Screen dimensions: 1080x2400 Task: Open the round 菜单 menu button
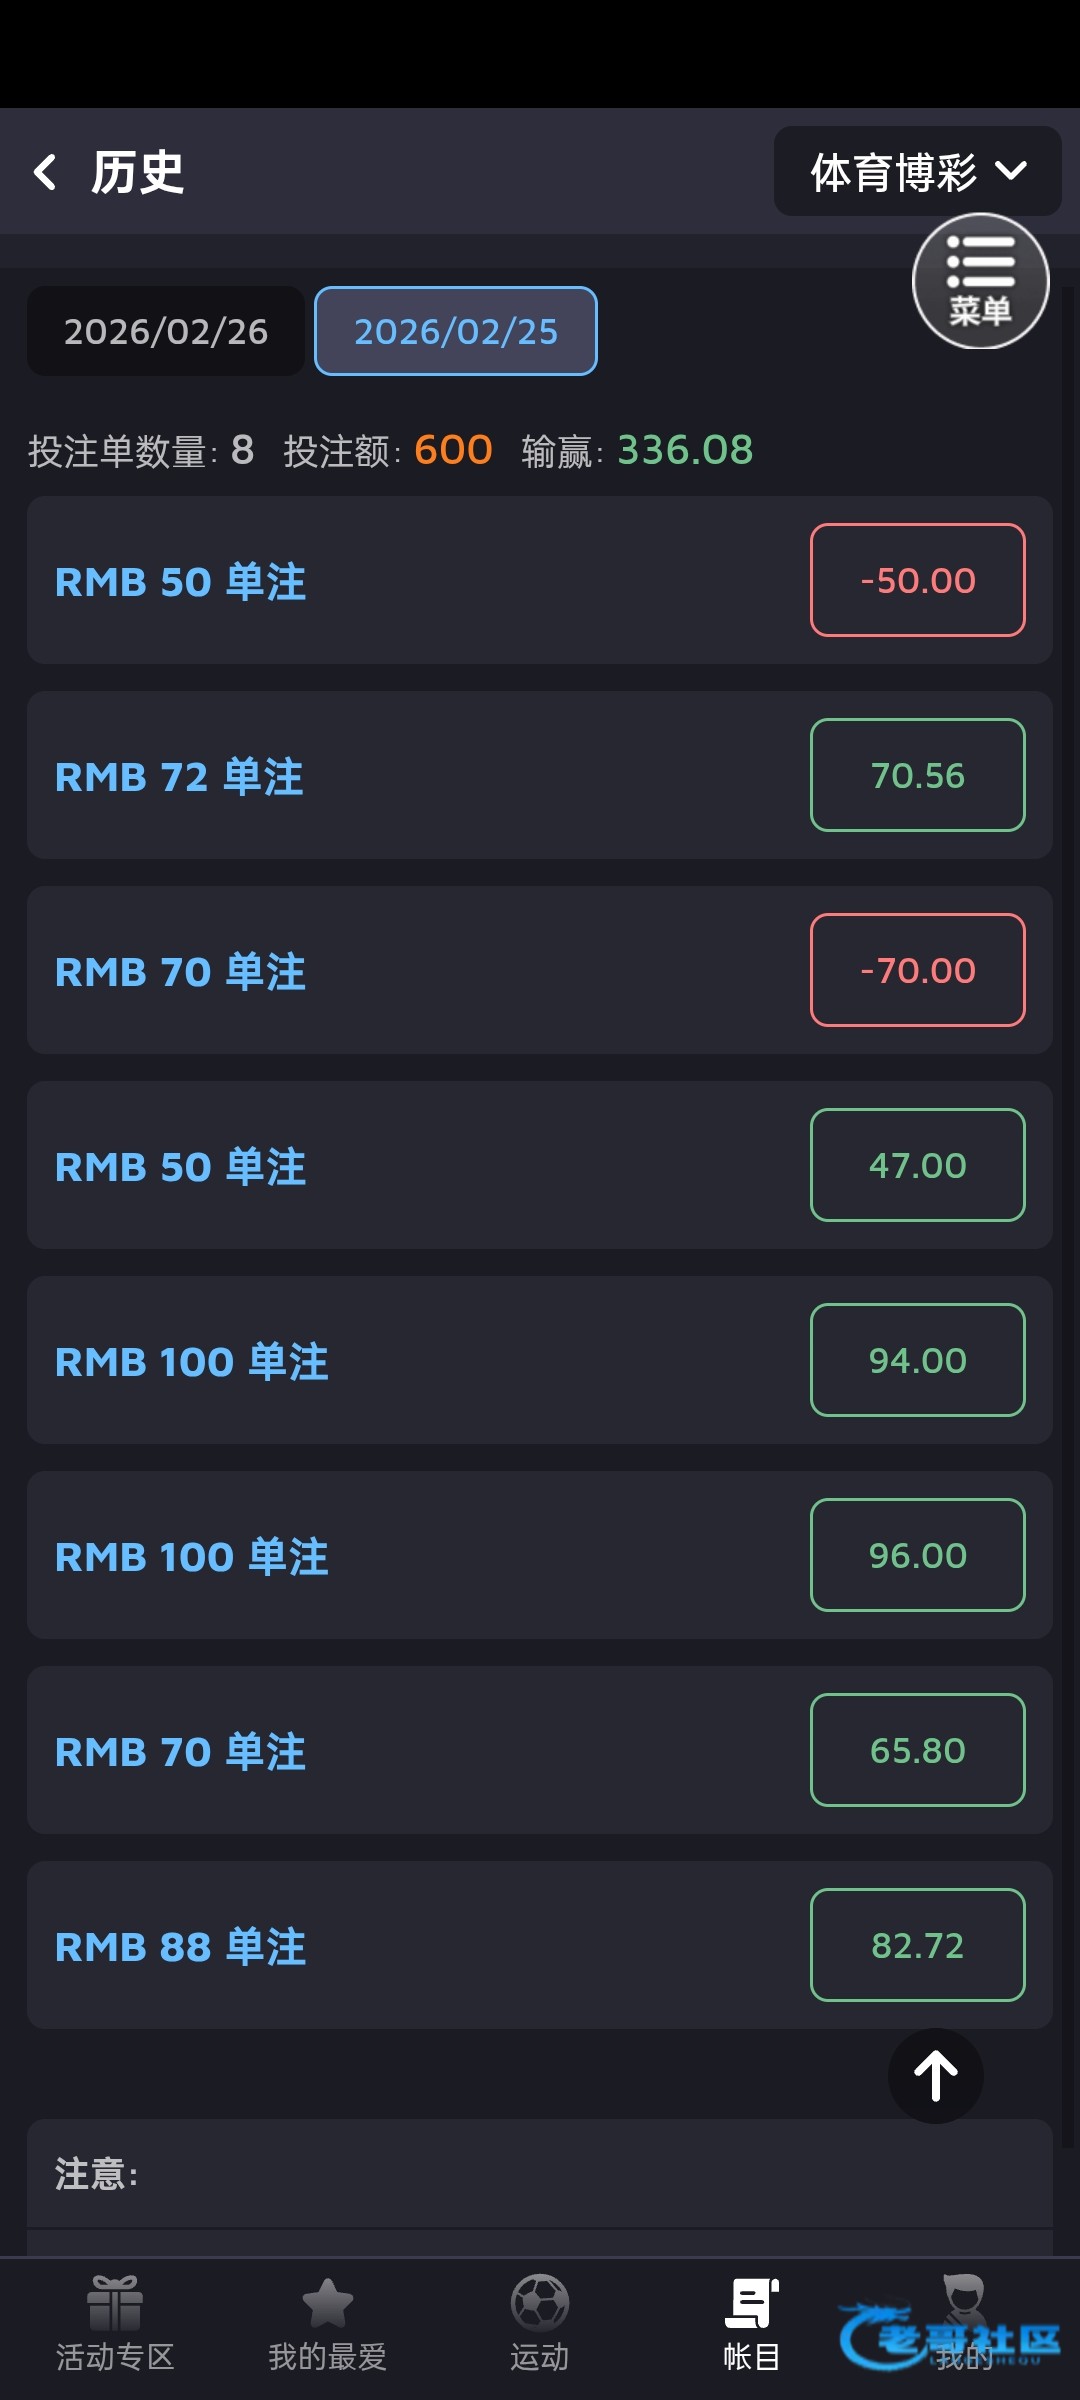point(980,281)
